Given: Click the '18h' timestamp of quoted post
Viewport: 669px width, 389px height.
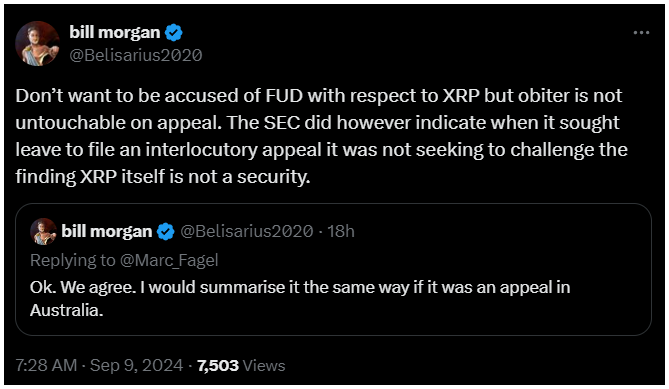Looking at the screenshot, I should tap(341, 231).
